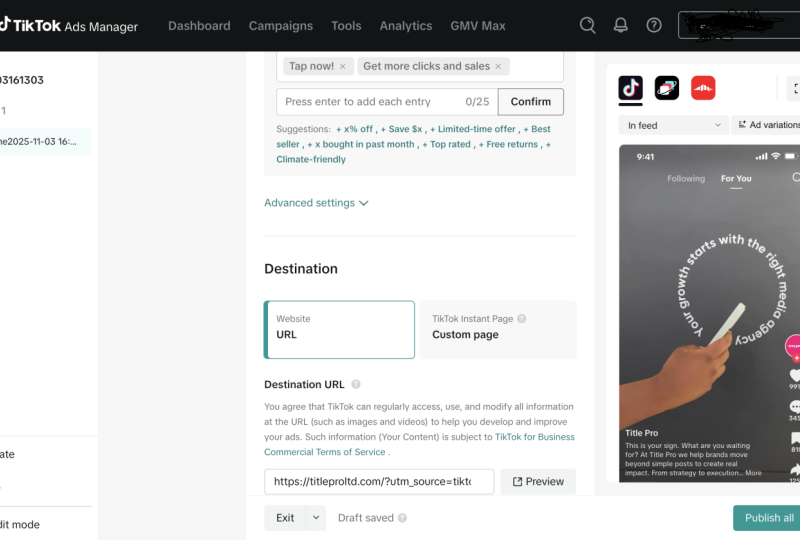Viewport: 800px width, 540px height.
Task: Click the Confirm button
Action: (x=531, y=102)
